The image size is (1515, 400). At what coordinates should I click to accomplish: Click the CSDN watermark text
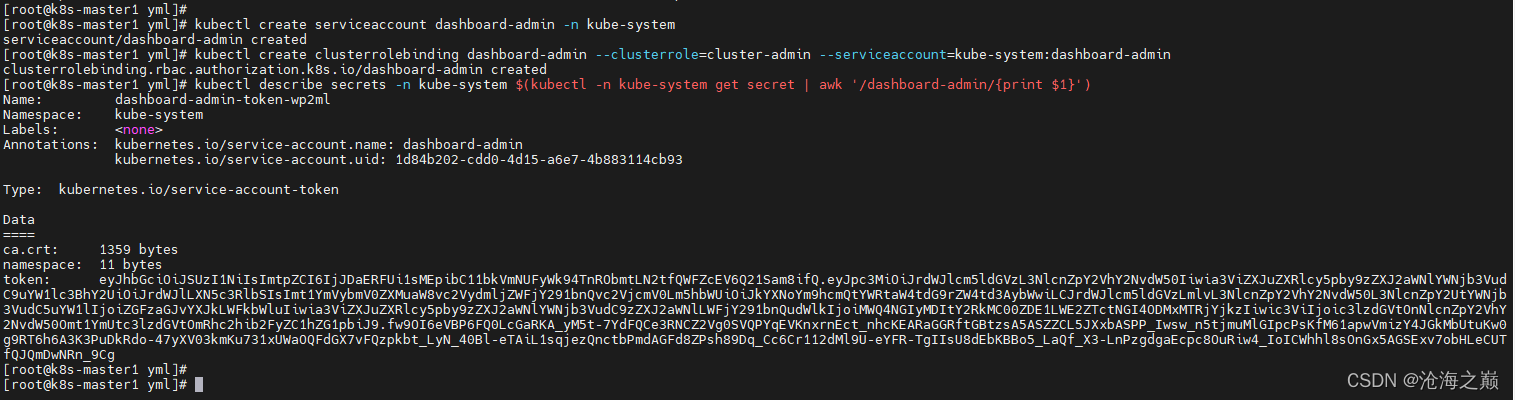tap(1426, 380)
